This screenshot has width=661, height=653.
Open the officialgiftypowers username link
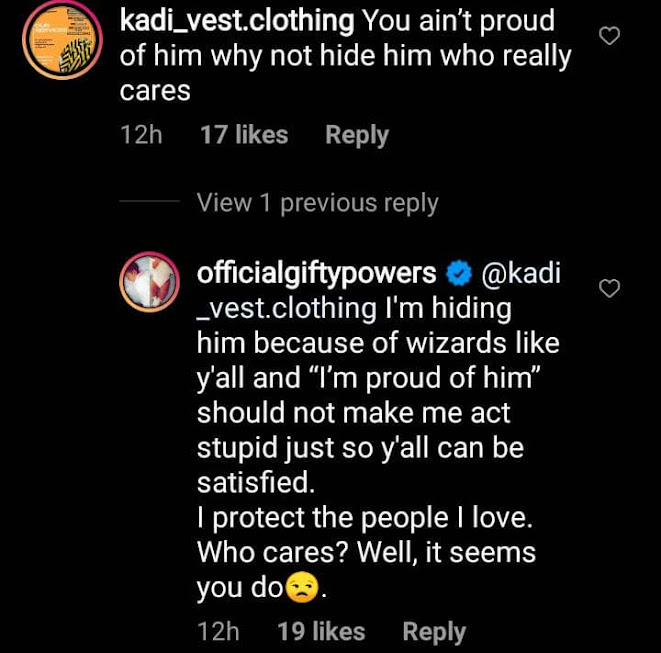316,275
